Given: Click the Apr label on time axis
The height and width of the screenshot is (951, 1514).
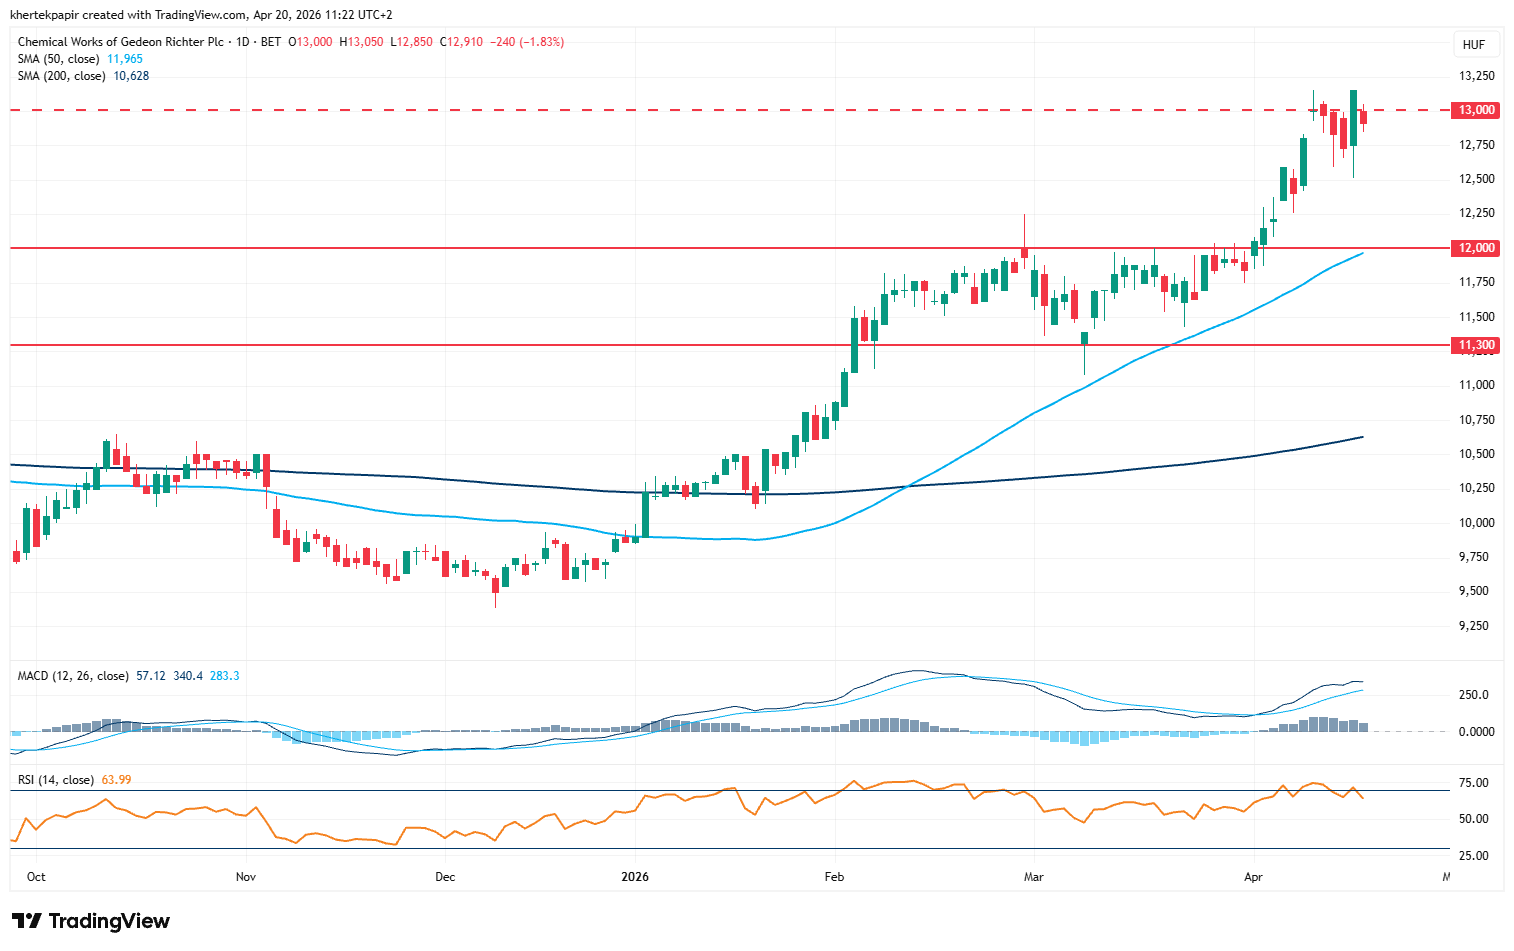Looking at the screenshot, I should [x=1253, y=877].
